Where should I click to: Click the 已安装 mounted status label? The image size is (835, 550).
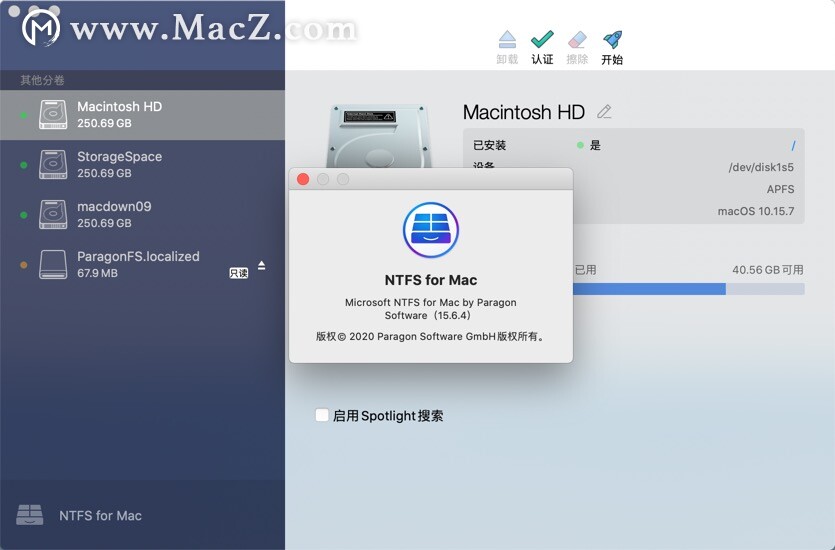click(x=489, y=145)
